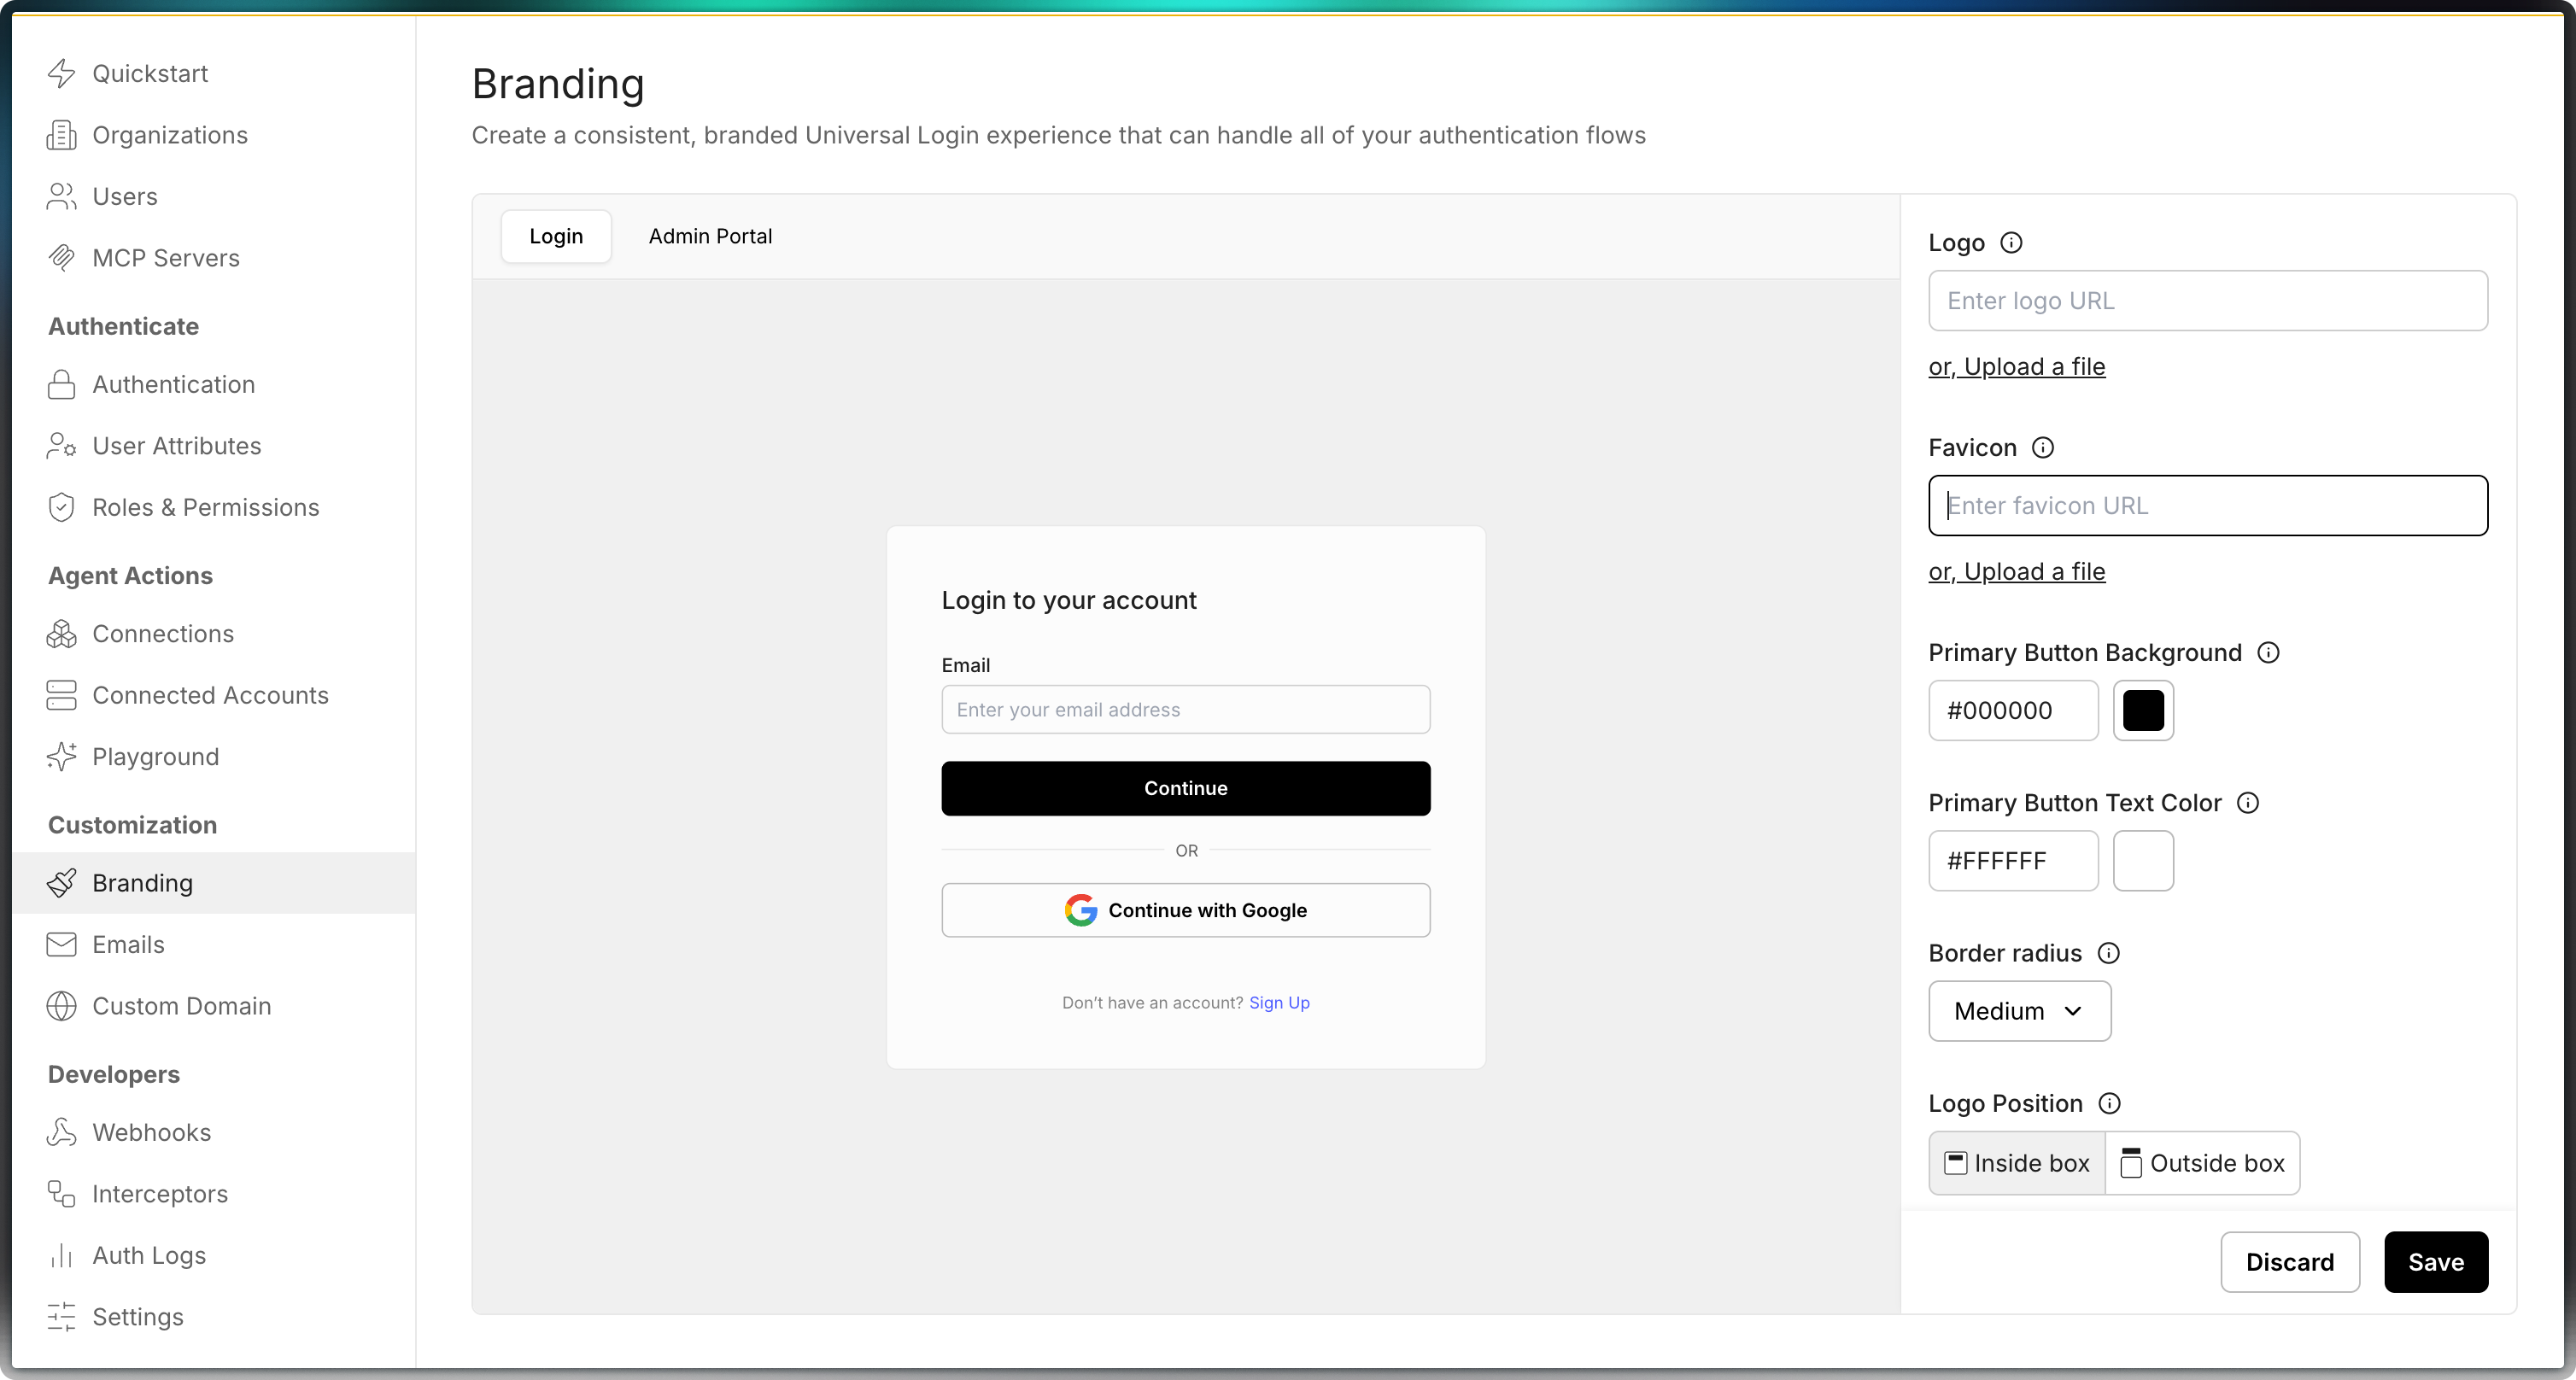Select the Login tab

coord(556,236)
